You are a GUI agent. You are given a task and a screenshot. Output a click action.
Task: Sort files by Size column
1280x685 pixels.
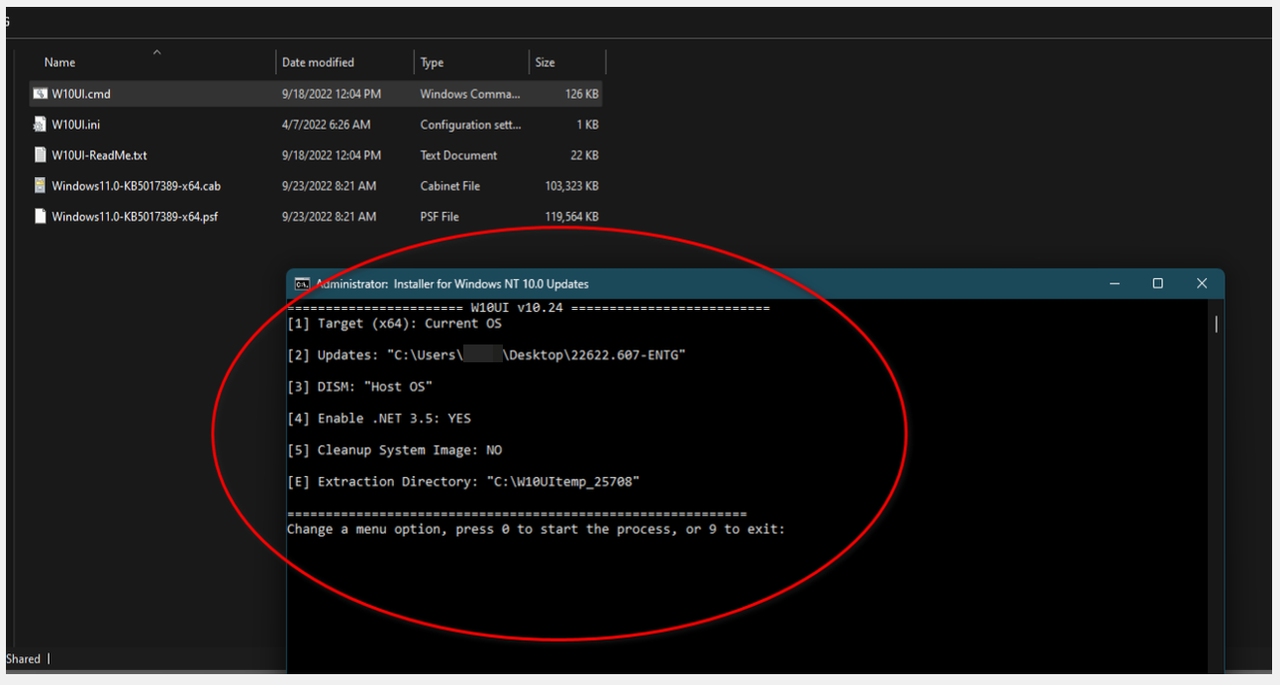click(545, 62)
